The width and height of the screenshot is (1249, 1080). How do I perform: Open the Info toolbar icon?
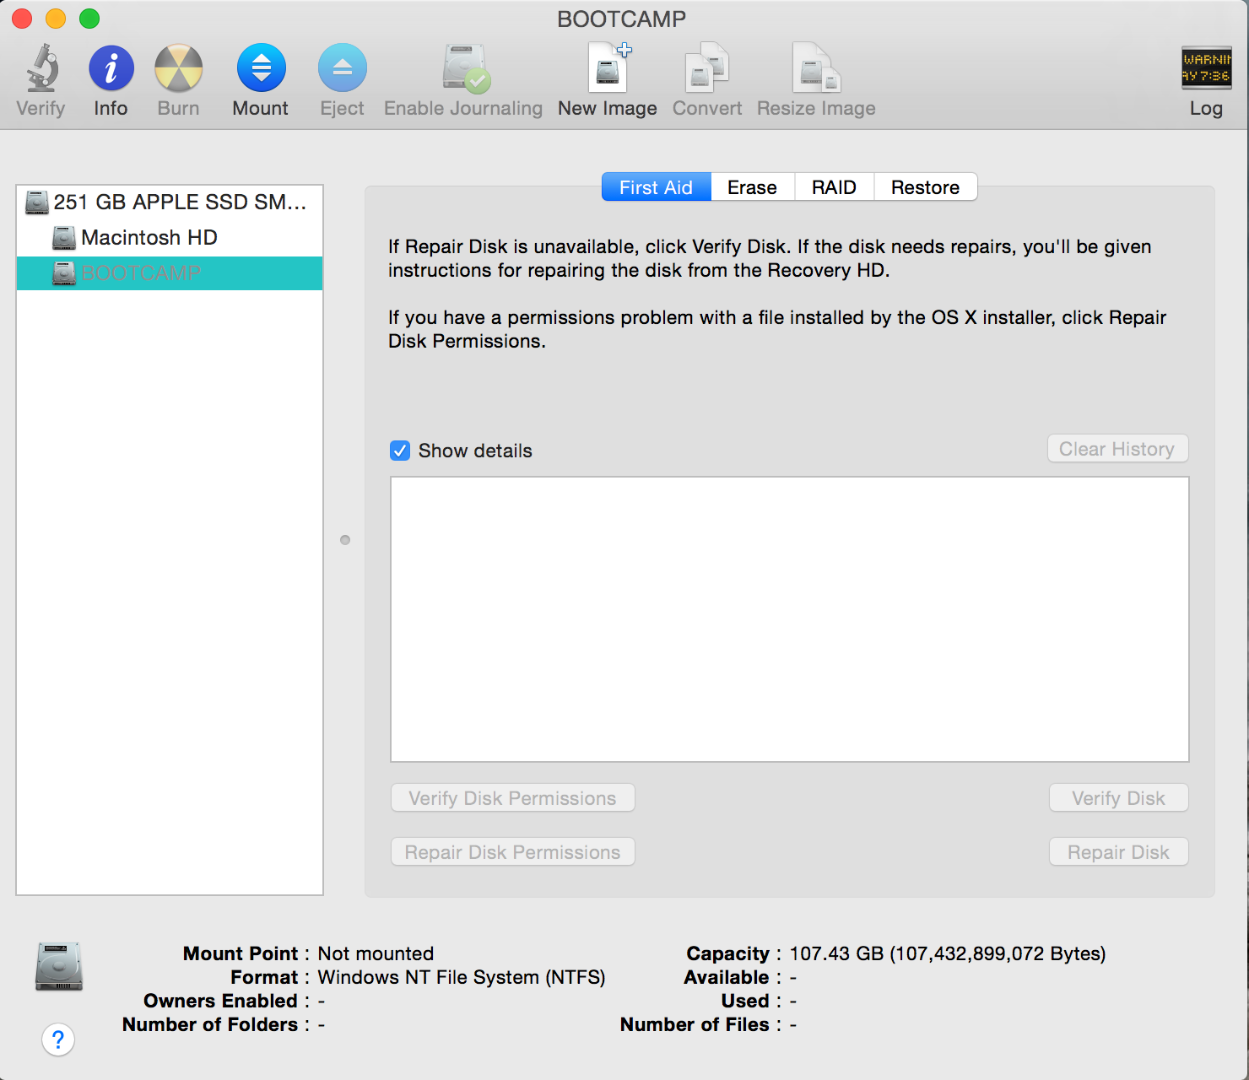pos(111,68)
